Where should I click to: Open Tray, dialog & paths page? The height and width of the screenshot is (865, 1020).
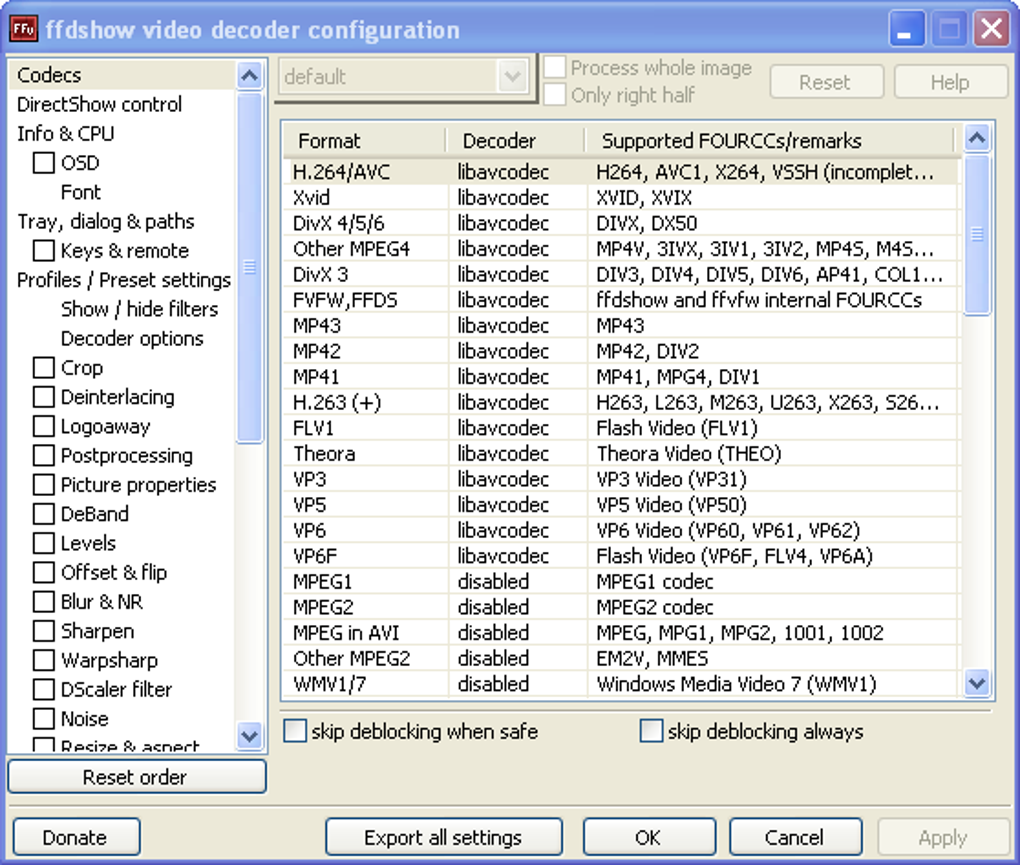tap(106, 221)
